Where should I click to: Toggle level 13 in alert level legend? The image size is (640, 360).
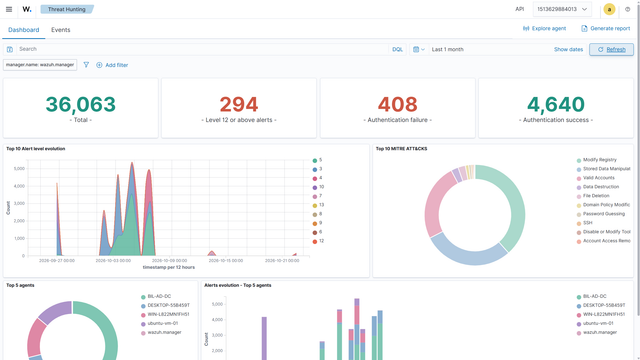(318, 205)
